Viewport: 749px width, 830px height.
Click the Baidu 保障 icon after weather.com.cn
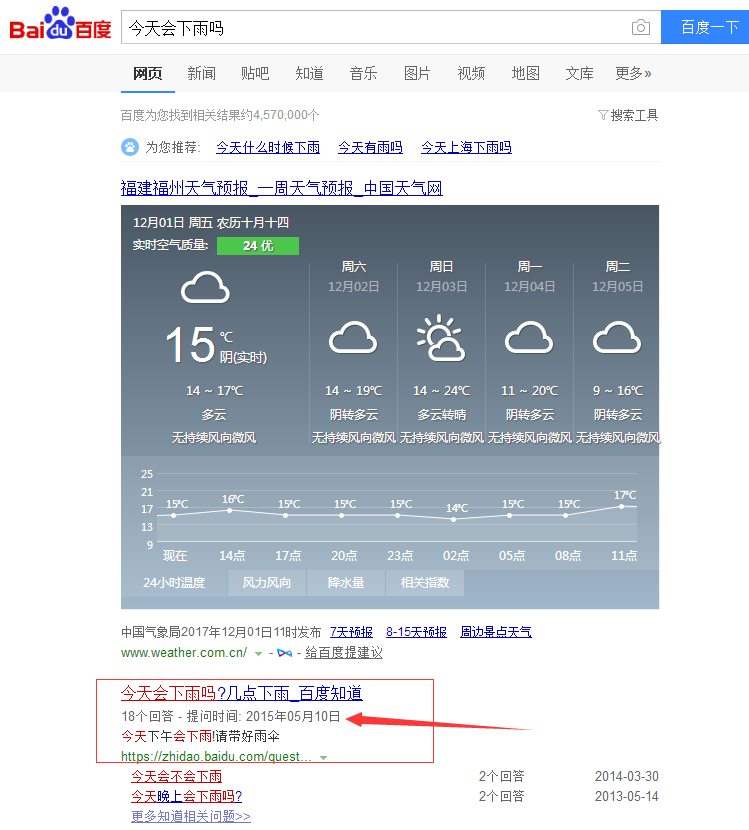[285, 653]
